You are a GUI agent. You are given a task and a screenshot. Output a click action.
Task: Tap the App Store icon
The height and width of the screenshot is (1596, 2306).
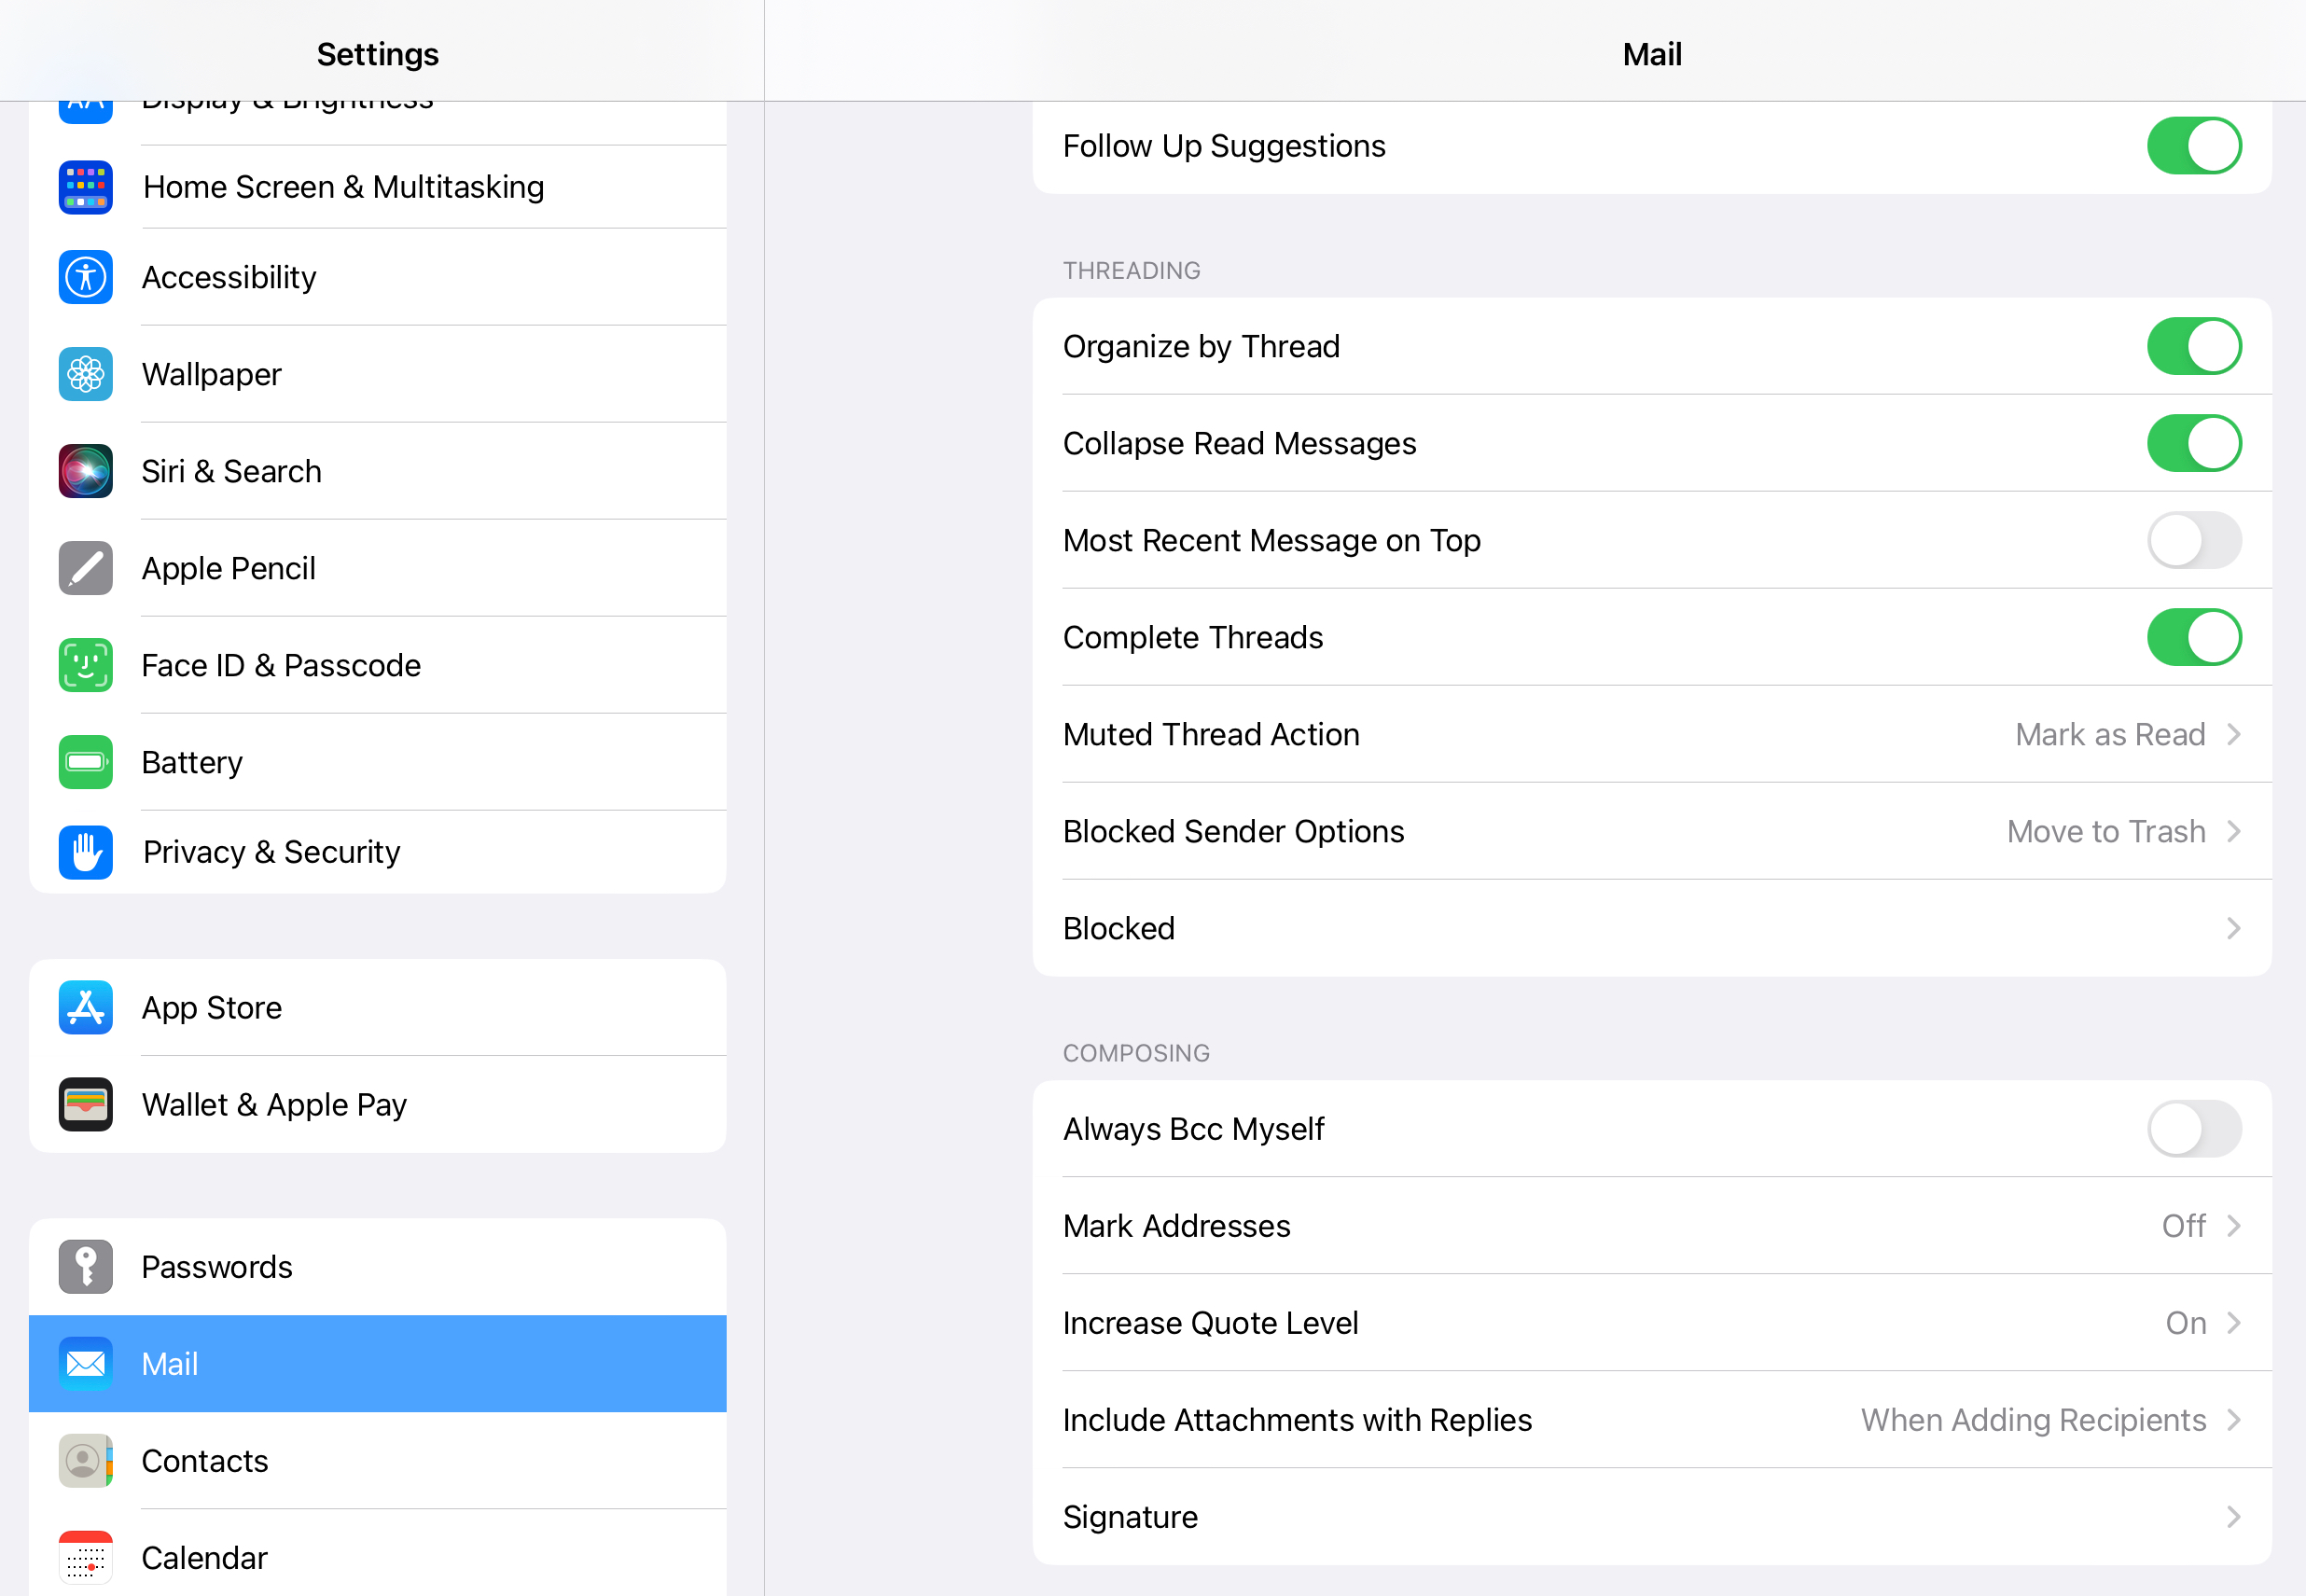85,1007
